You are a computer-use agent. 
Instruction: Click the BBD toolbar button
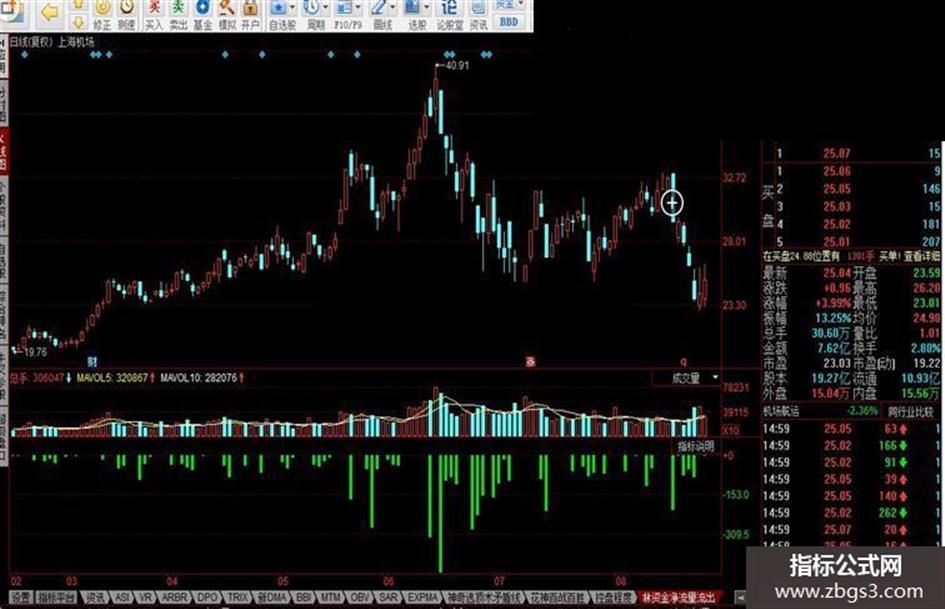coord(509,22)
